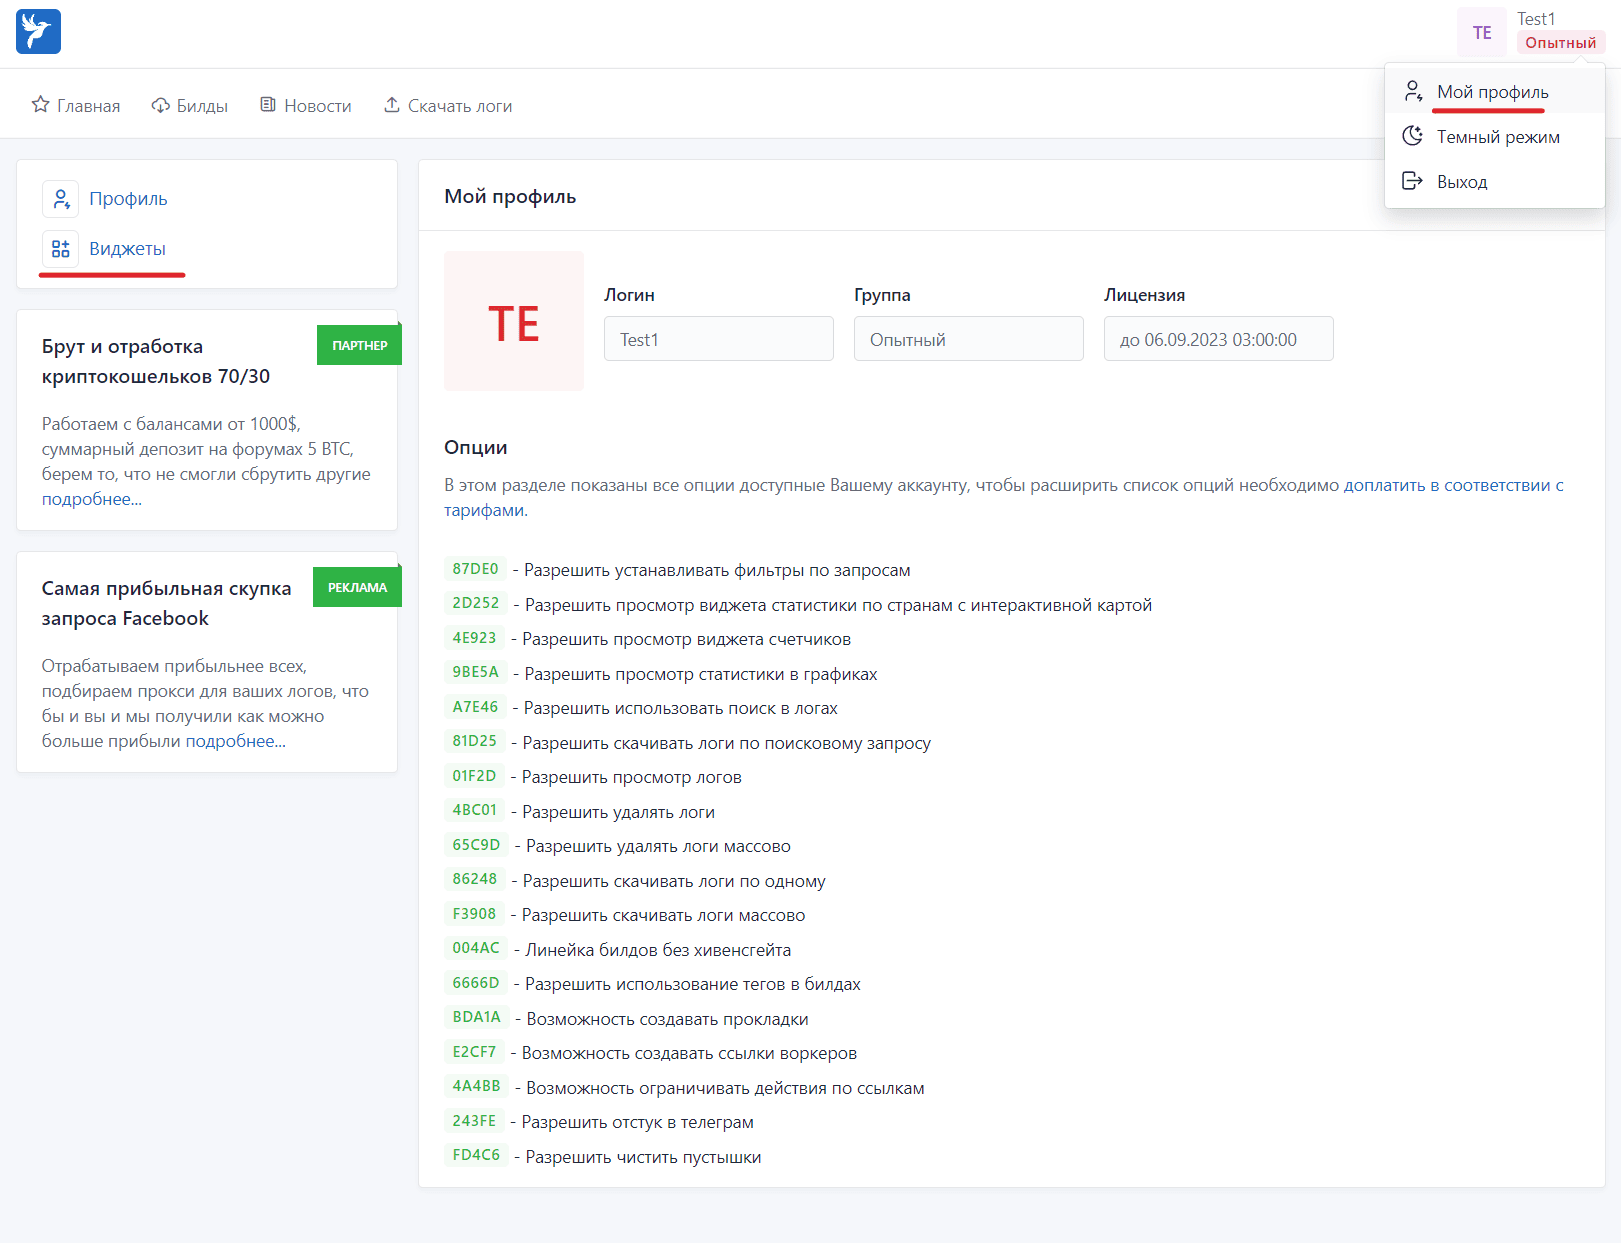Viewport: 1621px width, 1243px height.
Task: Click the text Разрешить удалять логи массово
Action: [658, 846]
